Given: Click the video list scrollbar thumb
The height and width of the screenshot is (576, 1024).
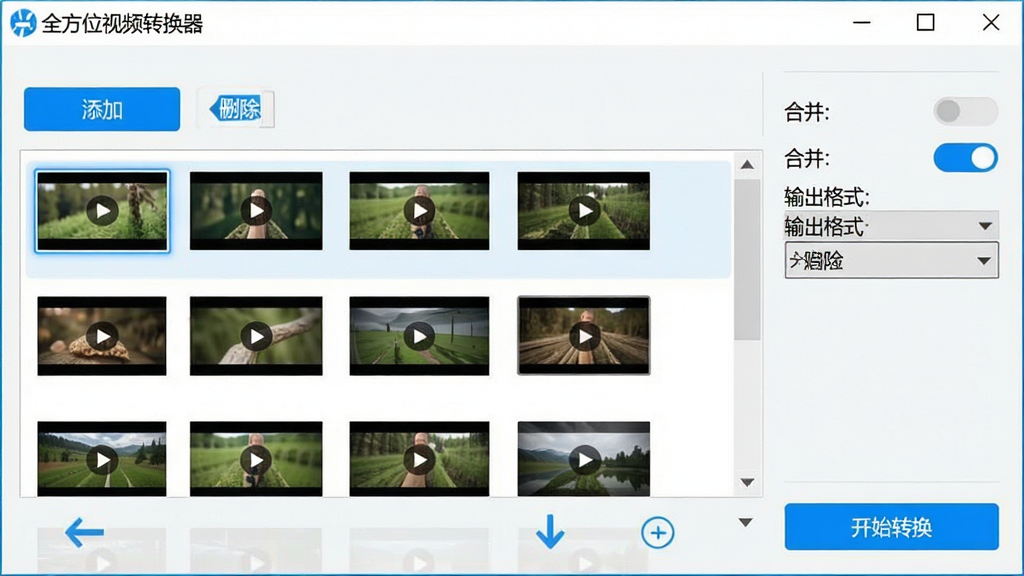Looking at the screenshot, I should [747, 259].
